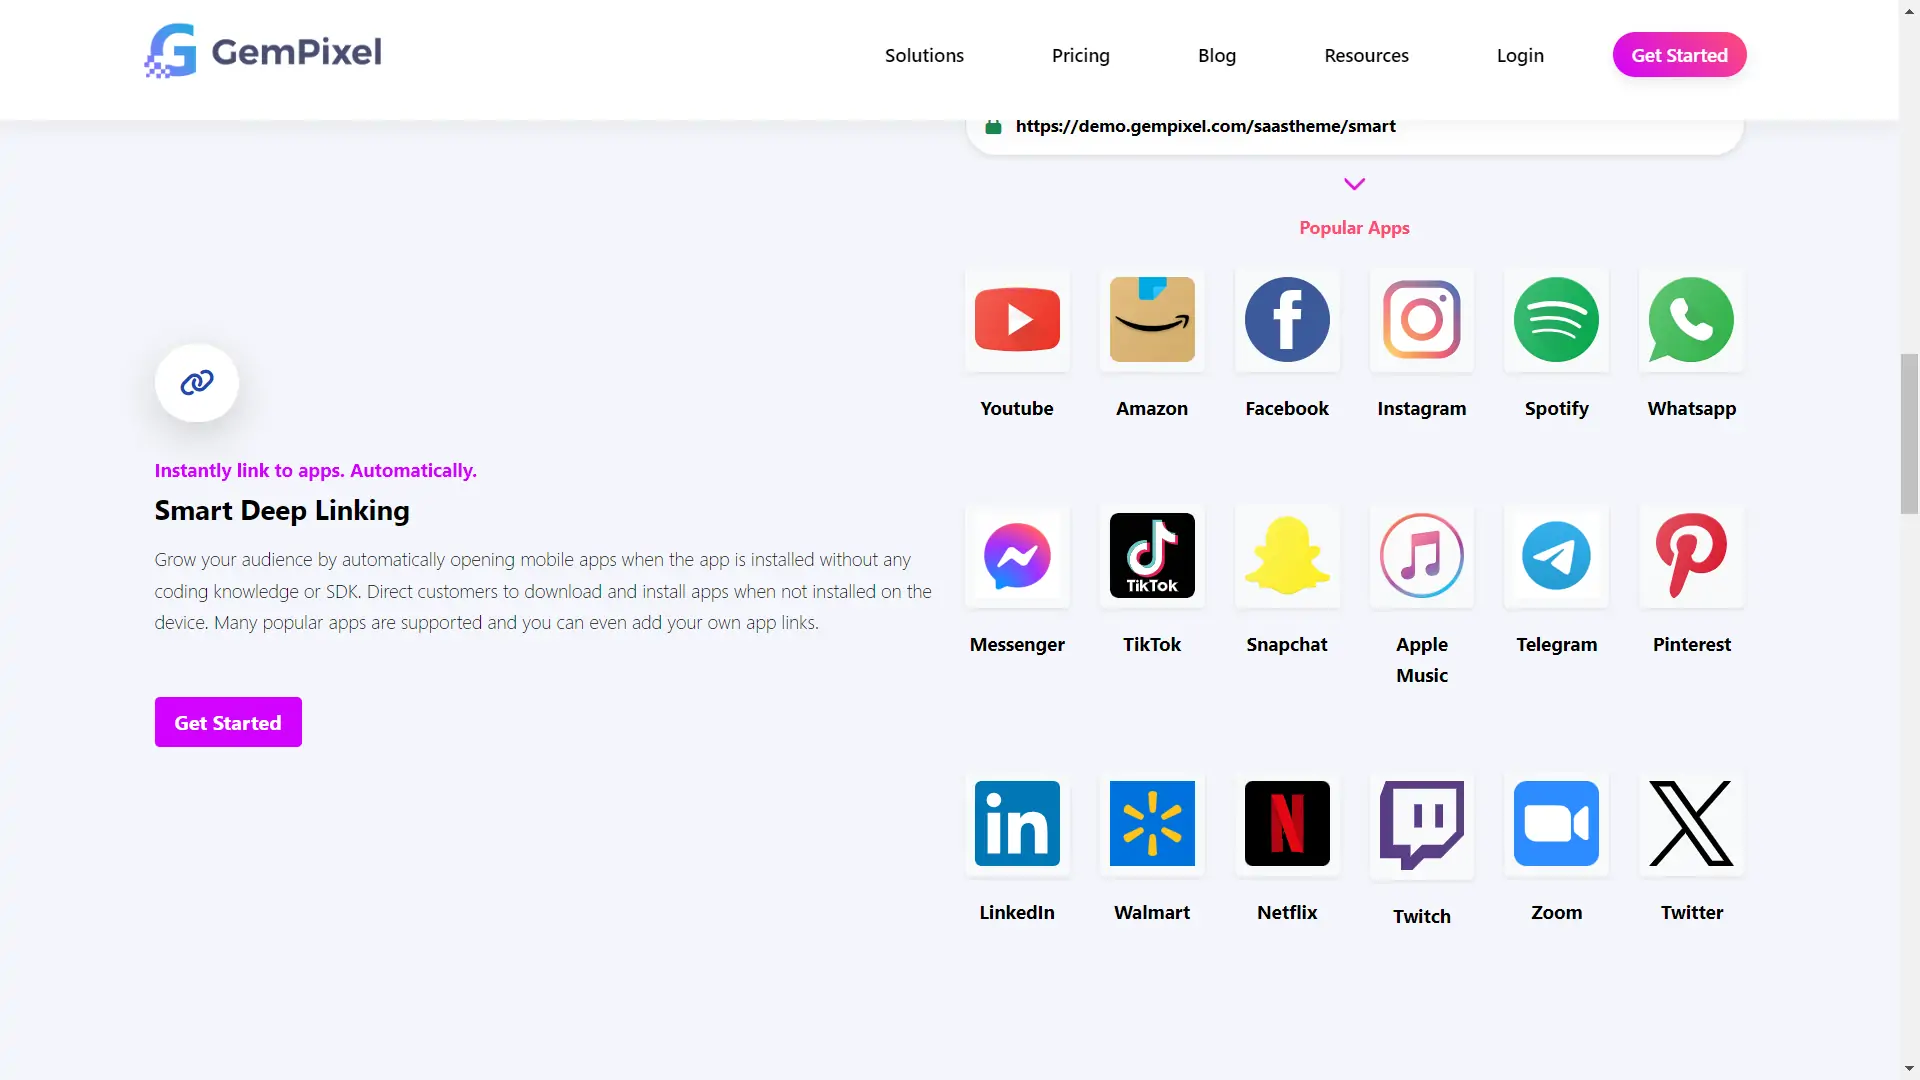The height and width of the screenshot is (1080, 1920).
Task: Expand the pink chevron above Popular Apps
Action: click(x=1354, y=184)
